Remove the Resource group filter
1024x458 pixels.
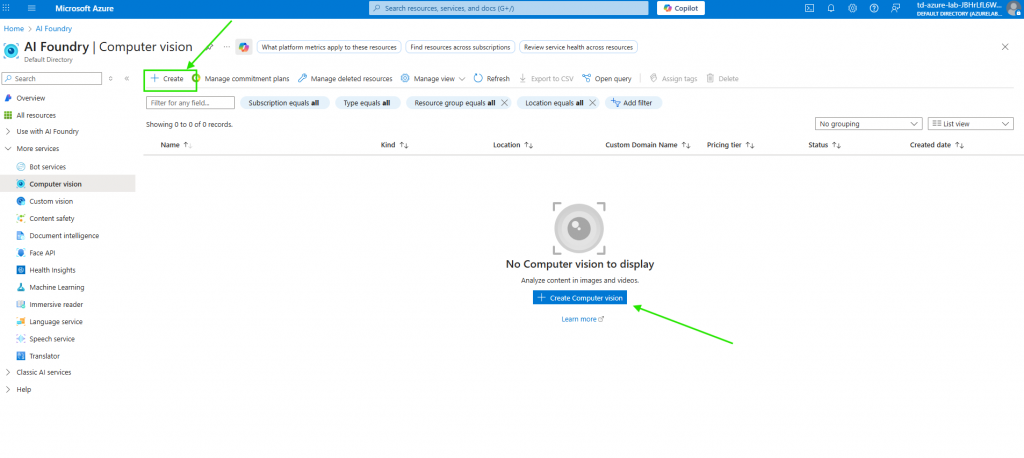coord(504,103)
